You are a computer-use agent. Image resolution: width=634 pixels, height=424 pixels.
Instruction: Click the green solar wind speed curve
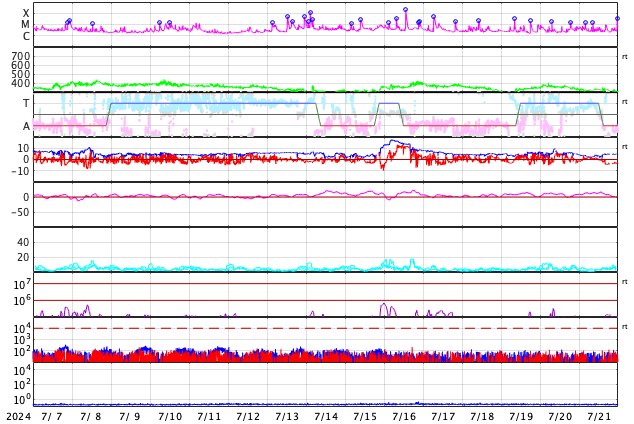(325, 86)
